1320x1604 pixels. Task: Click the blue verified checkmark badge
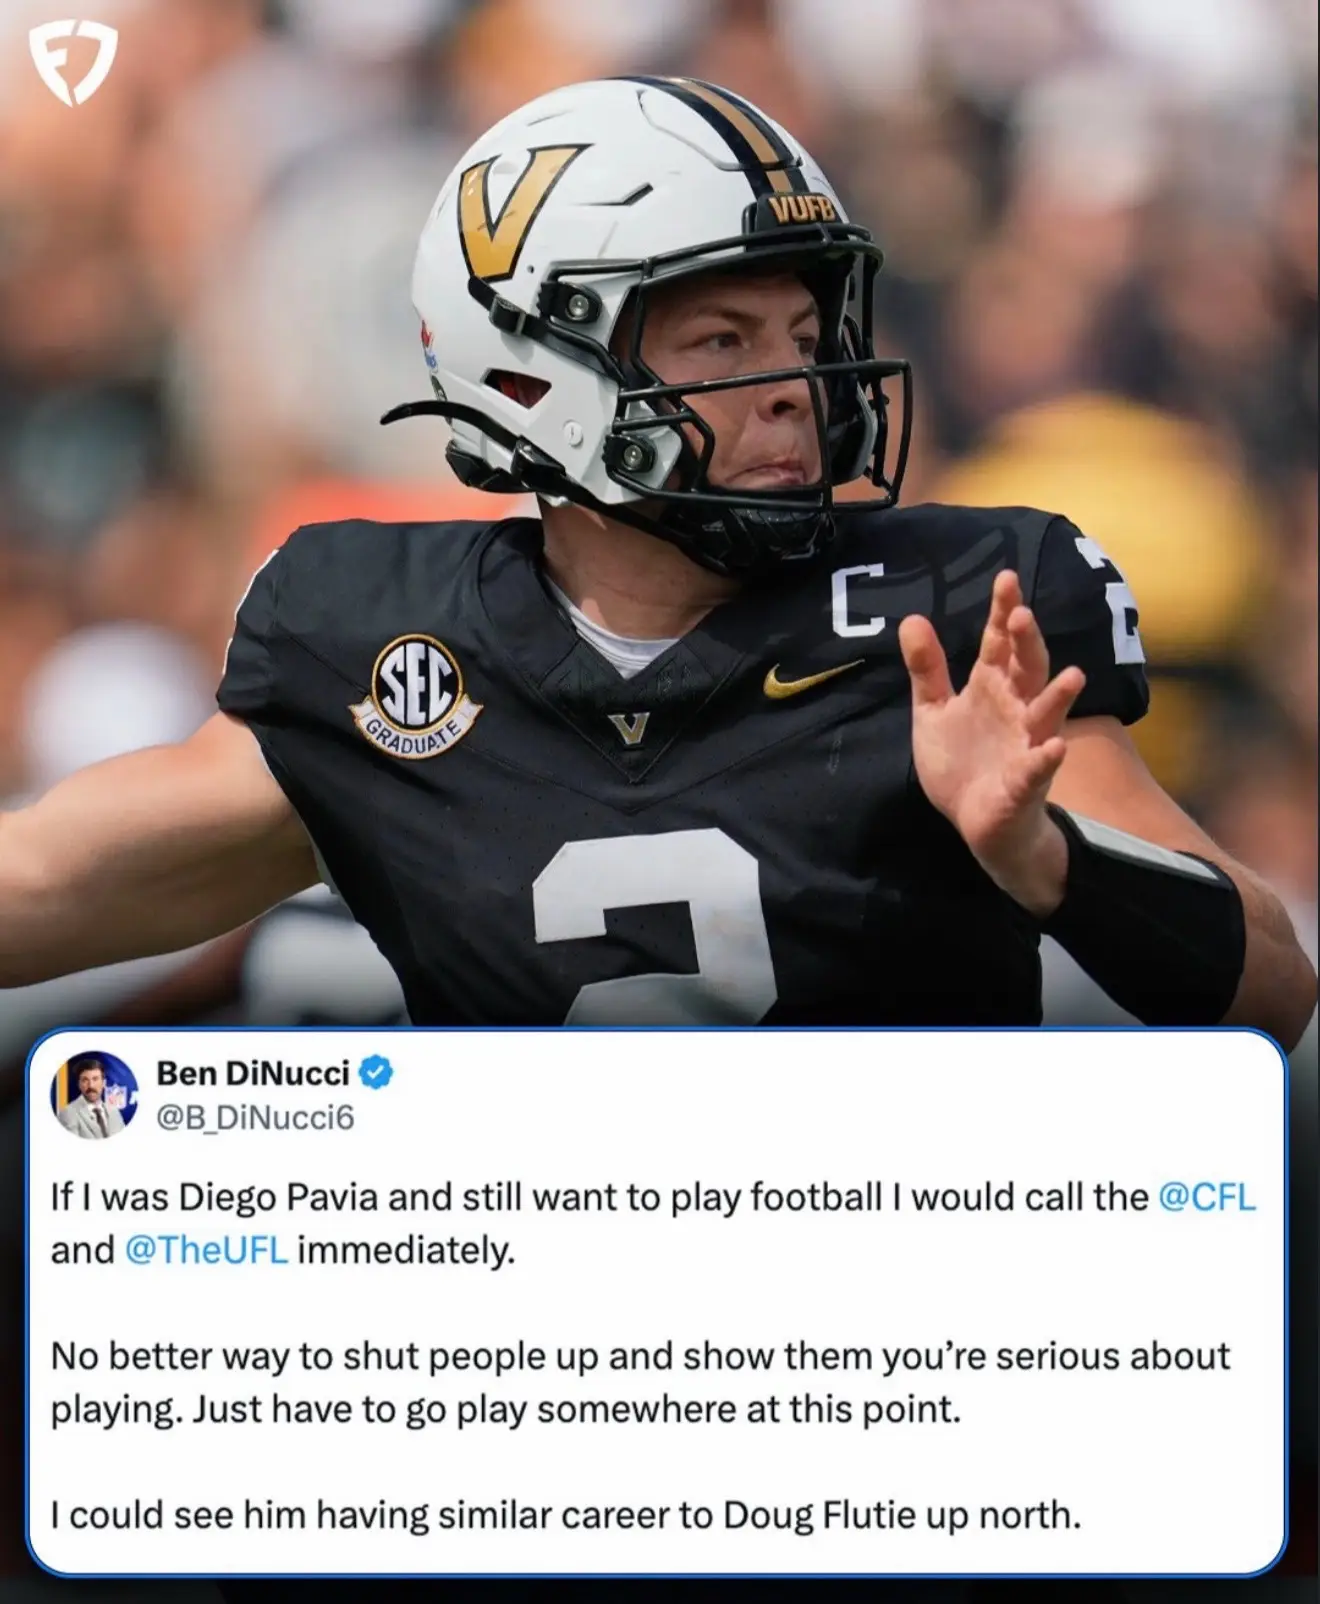click(x=376, y=1074)
